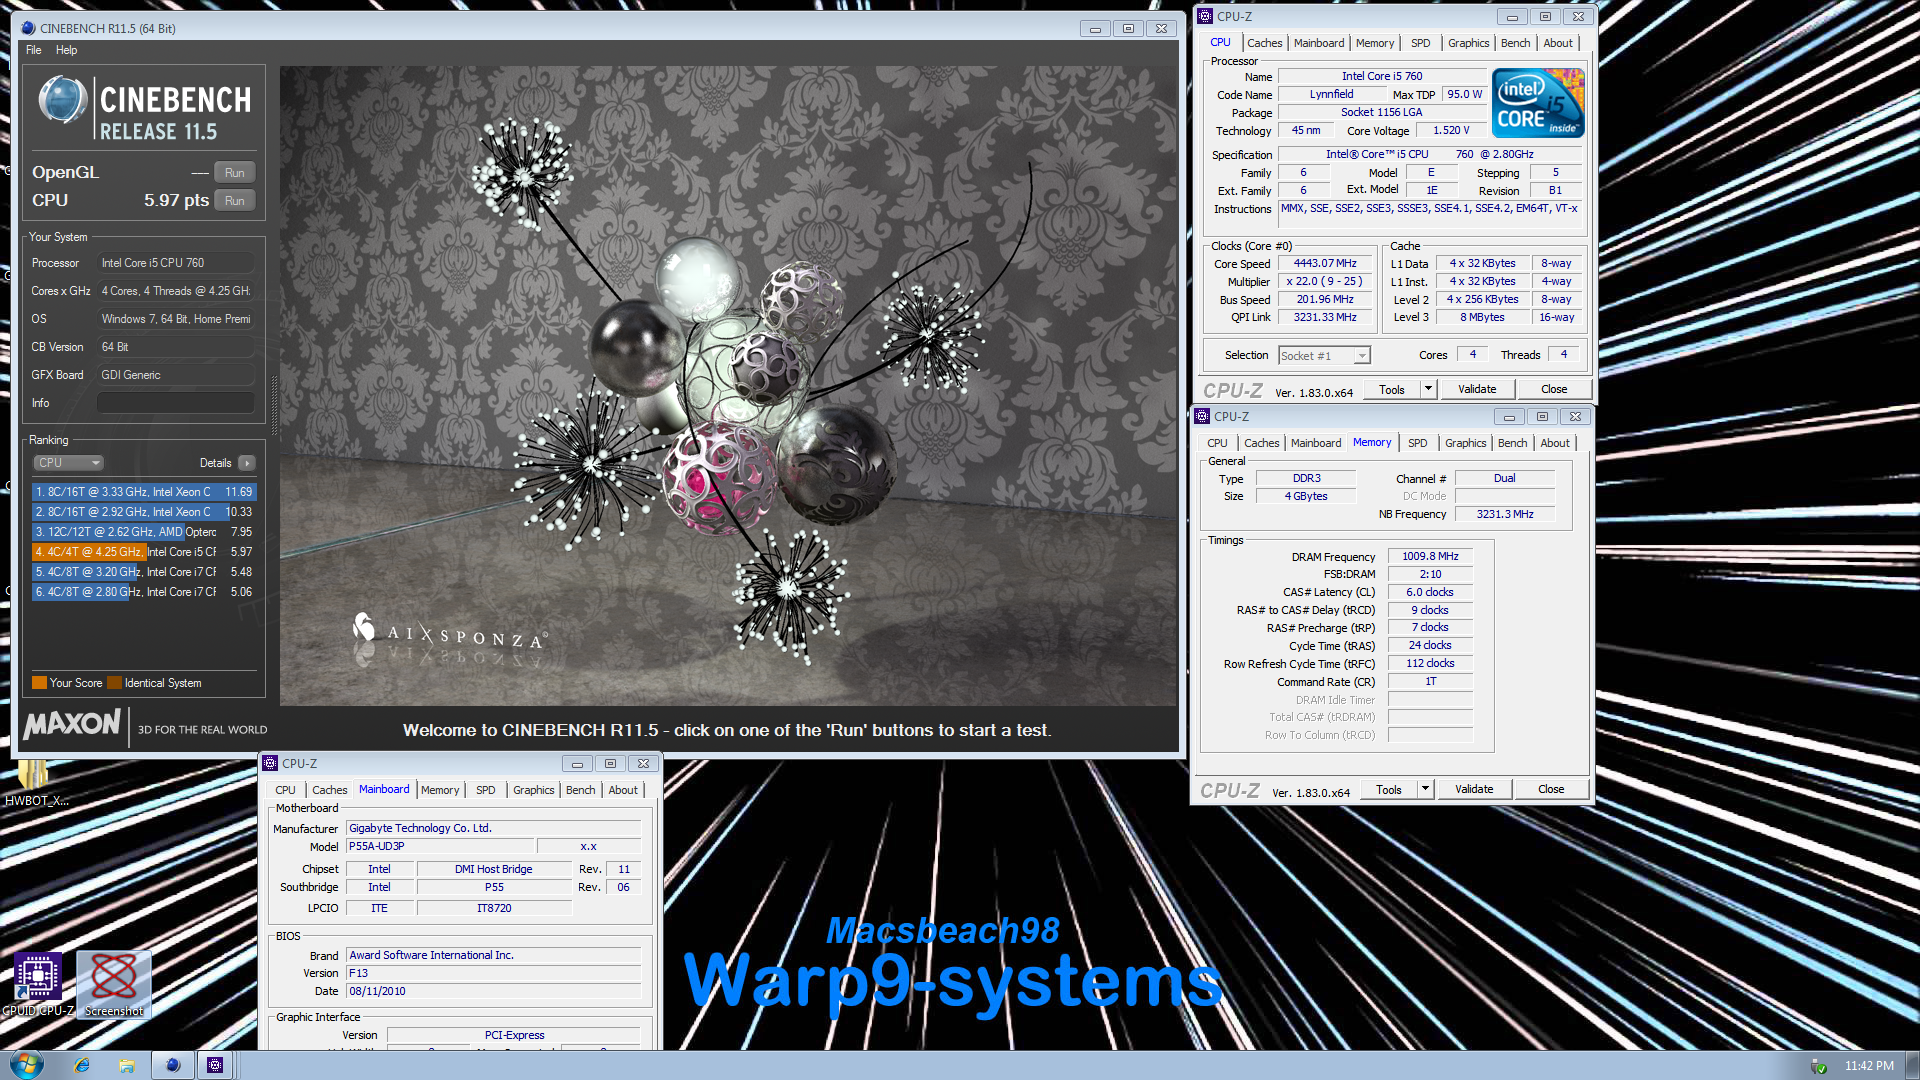The width and height of the screenshot is (1920, 1080).
Task: Click the Intel Core i5 badge in CPU-Z
Action: pos(1537,103)
